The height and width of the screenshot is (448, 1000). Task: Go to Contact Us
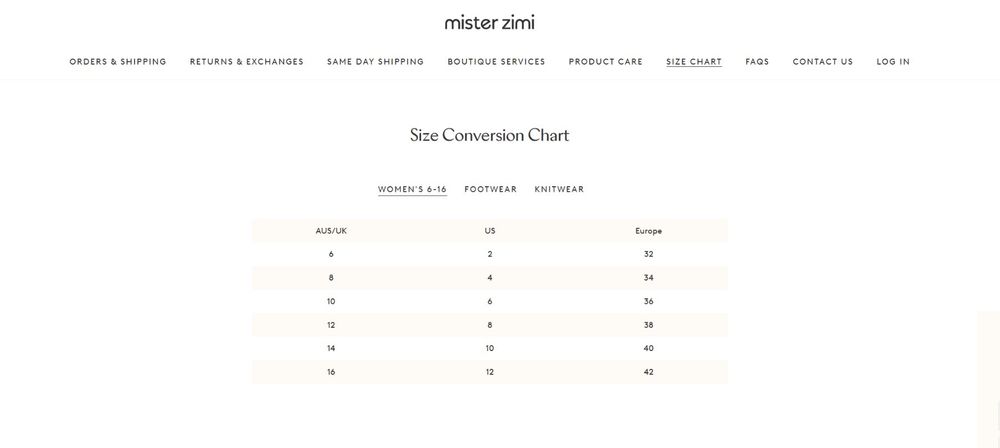[x=823, y=62]
